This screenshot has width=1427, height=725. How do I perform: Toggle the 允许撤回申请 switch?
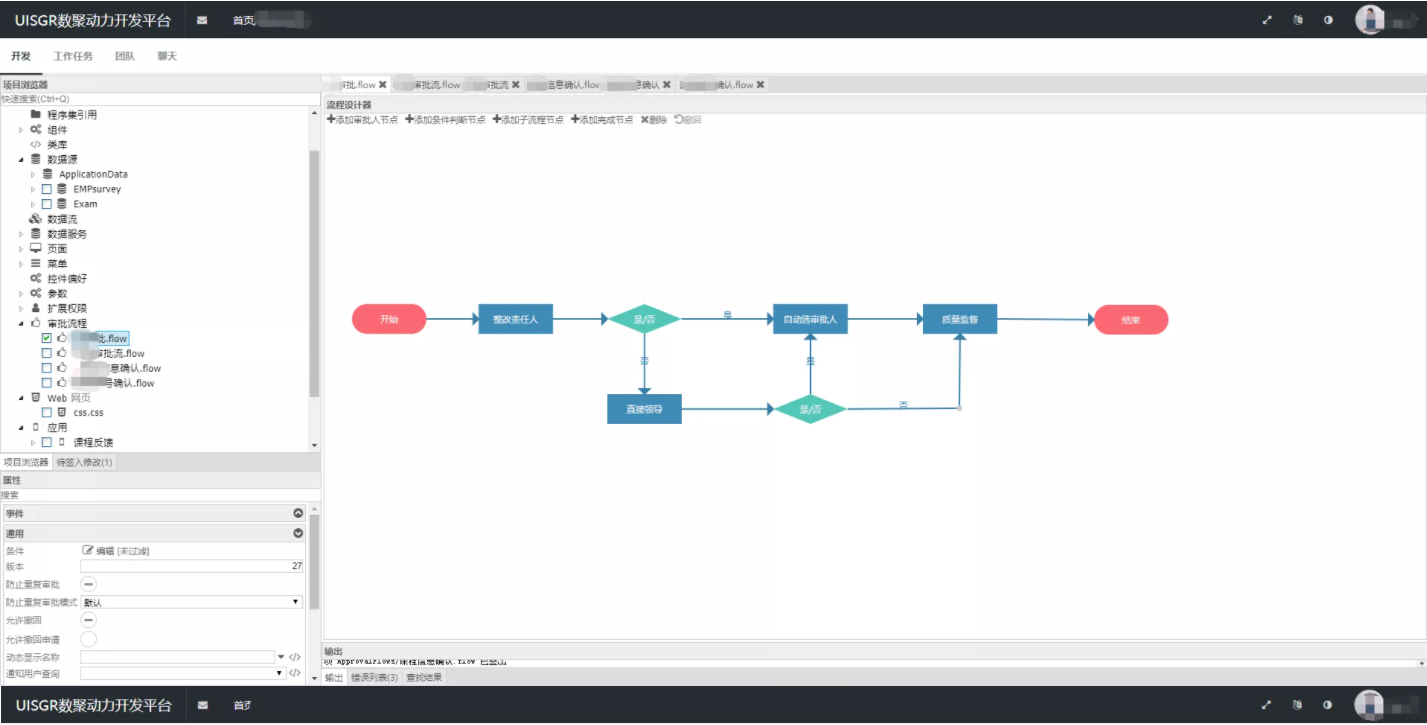coord(89,638)
